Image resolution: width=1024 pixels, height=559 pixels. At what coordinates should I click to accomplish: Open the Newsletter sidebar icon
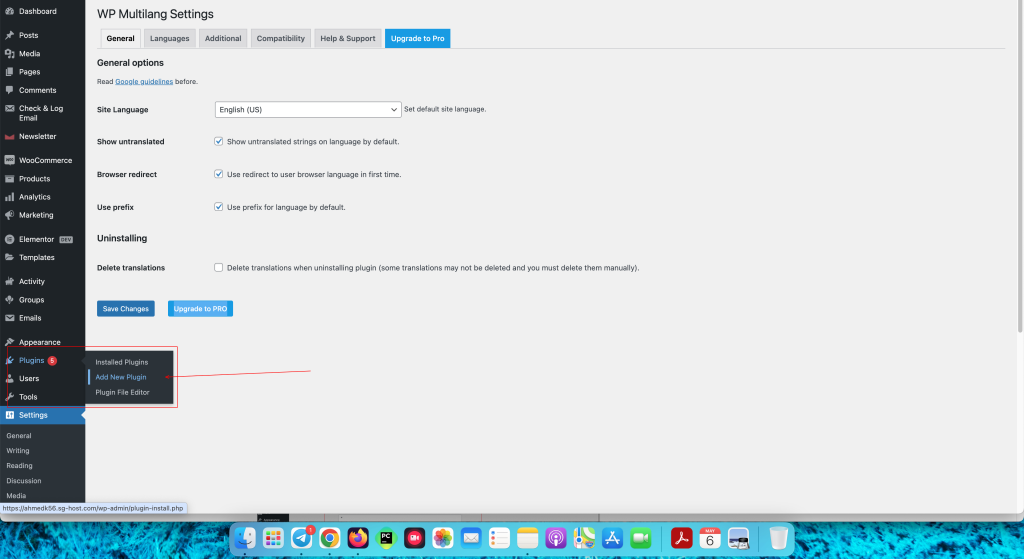[10, 136]
